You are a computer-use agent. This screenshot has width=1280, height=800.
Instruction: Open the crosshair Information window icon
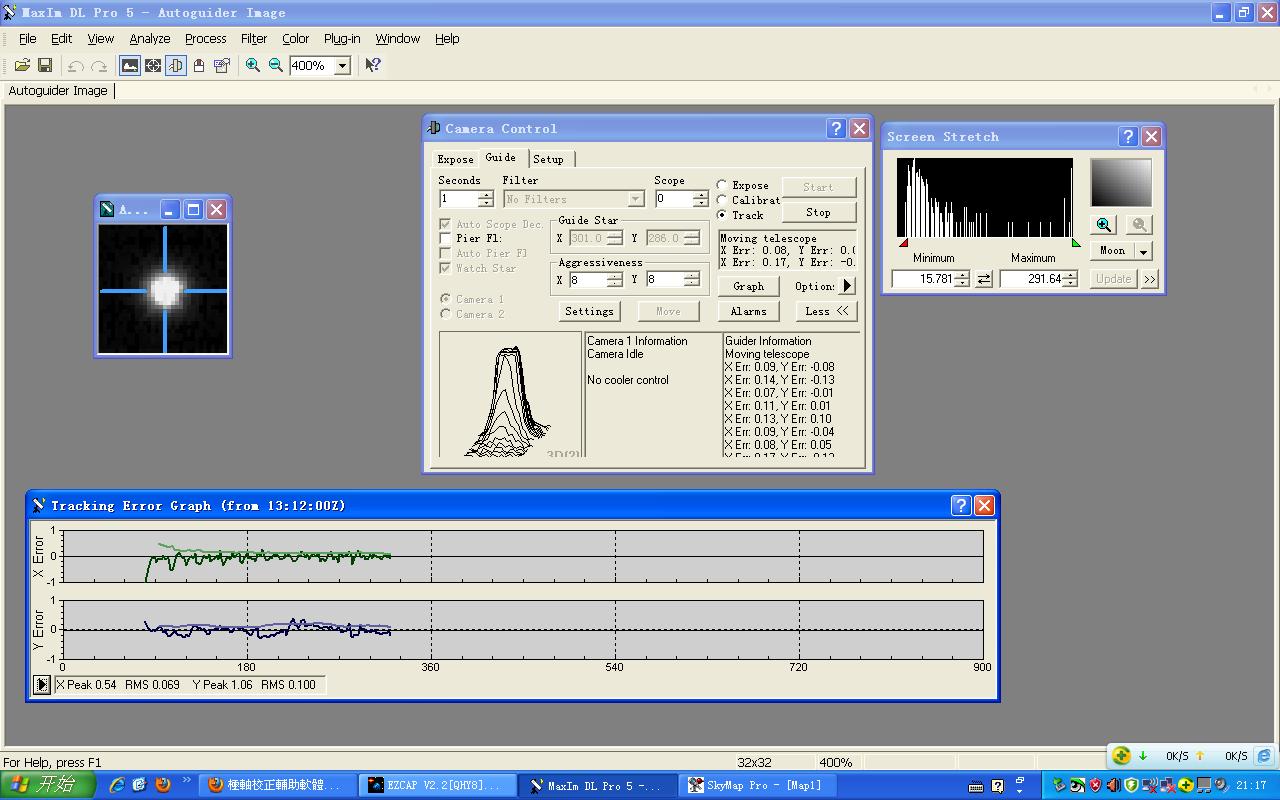(153, 65)
